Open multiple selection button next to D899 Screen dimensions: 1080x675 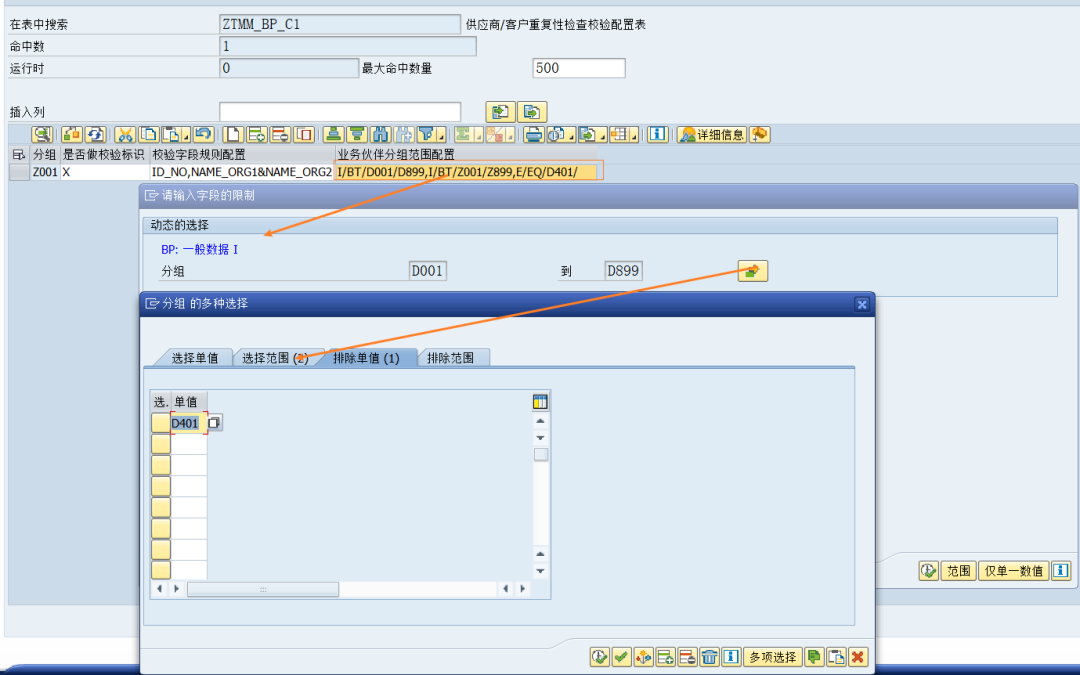(752, 271)
